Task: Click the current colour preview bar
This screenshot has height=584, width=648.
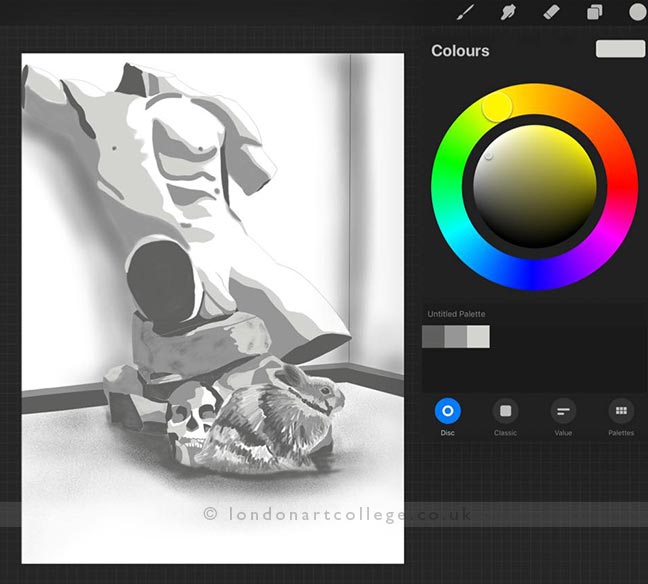Action: 620,49
